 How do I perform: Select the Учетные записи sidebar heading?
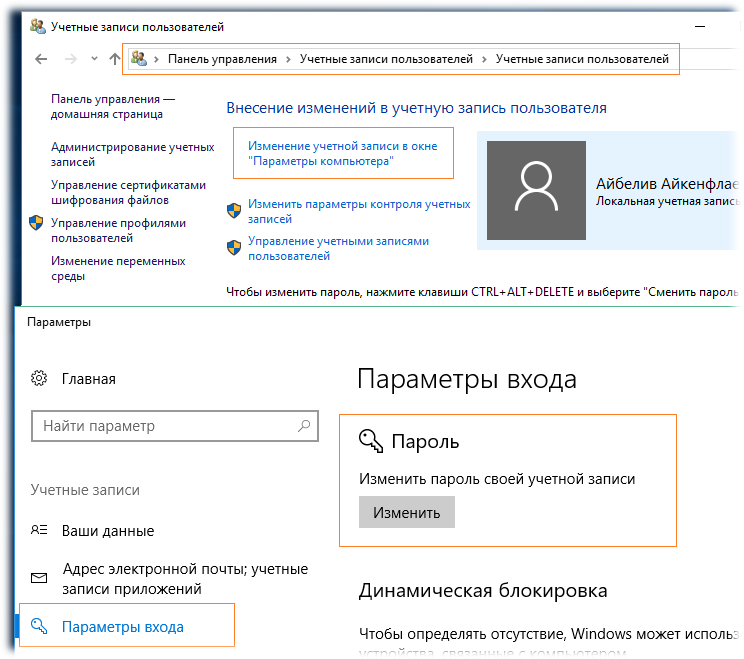(x=85, y=490)
